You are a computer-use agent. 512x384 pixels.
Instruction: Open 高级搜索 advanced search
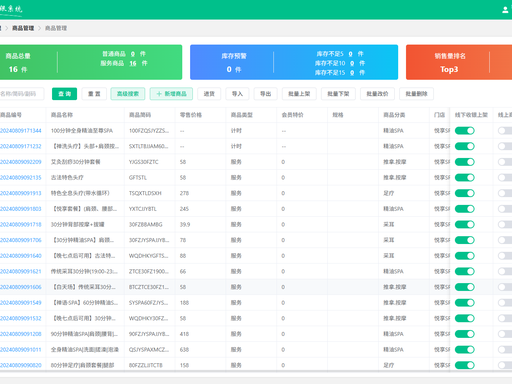[x=128, y=94]
